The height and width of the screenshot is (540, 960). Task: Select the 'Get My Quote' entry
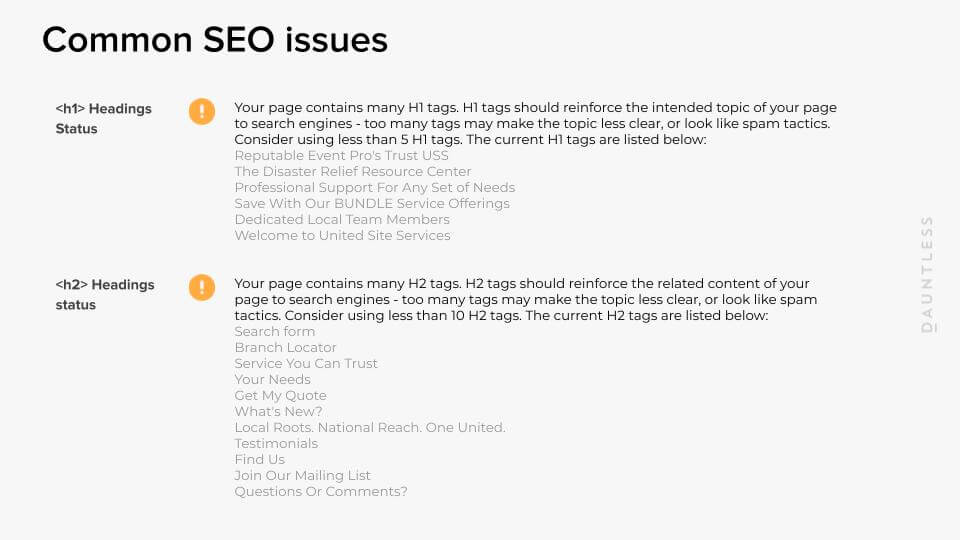280,396
